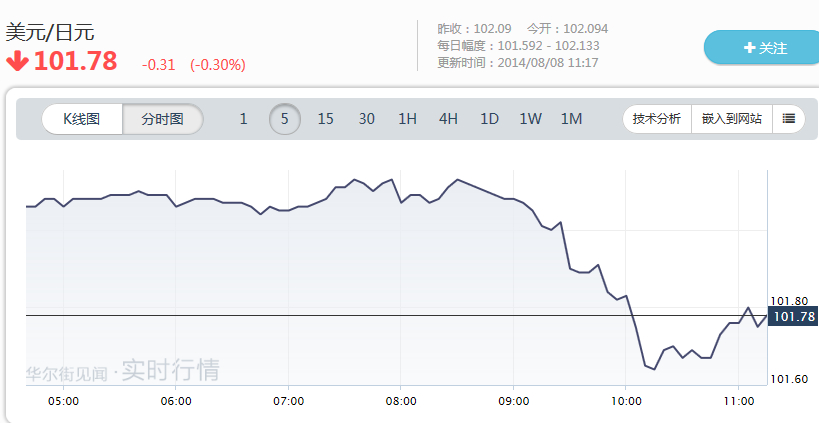The image size is (819, 423).
Task: Switch to 分时图 time-share view
Action: coord(163,119)
